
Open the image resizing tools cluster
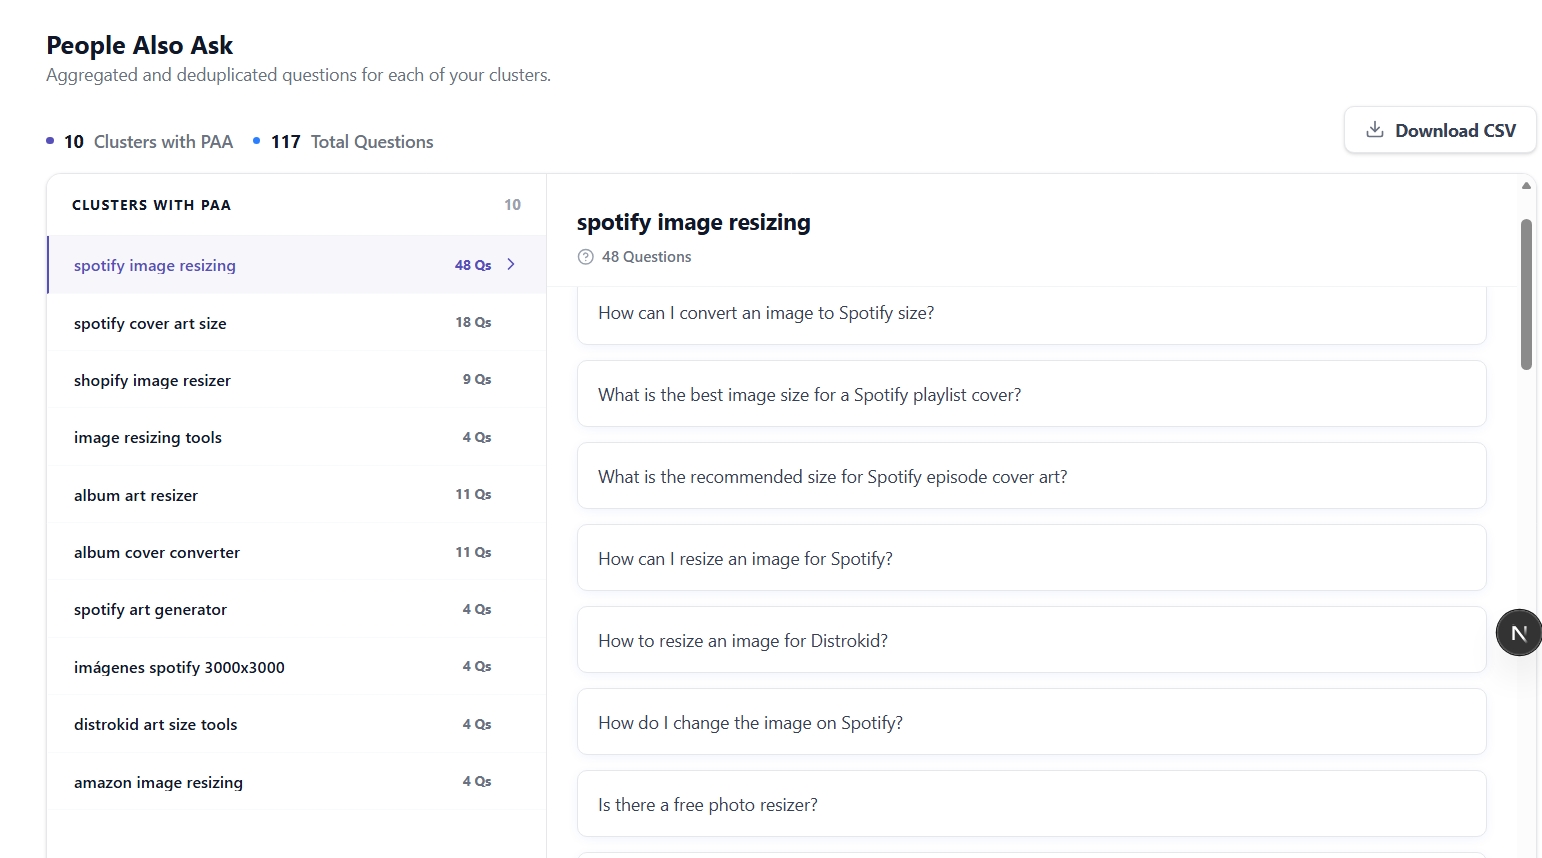[x=296, y=437]
